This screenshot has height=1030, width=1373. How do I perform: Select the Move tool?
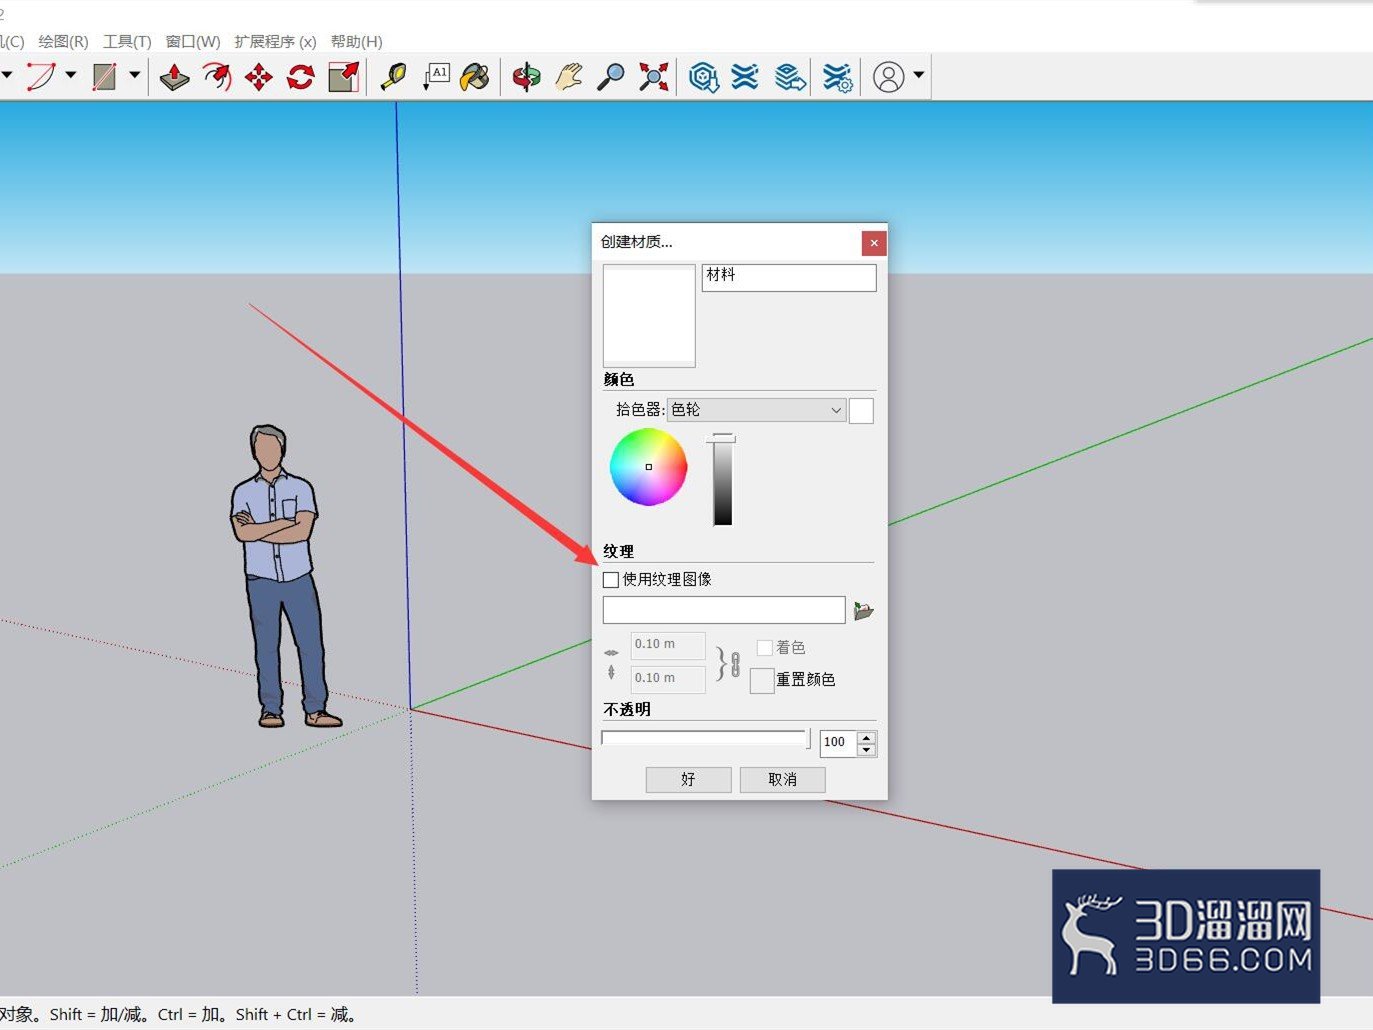tap(259, 77)
